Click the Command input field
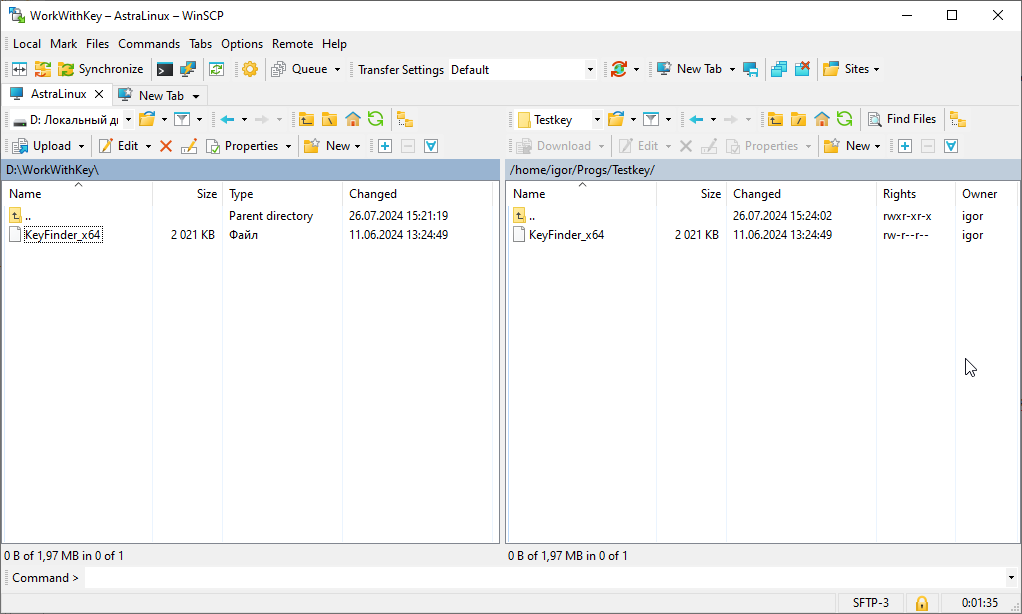This screenshot has height=614, width=1022. (x=545, y=578)
